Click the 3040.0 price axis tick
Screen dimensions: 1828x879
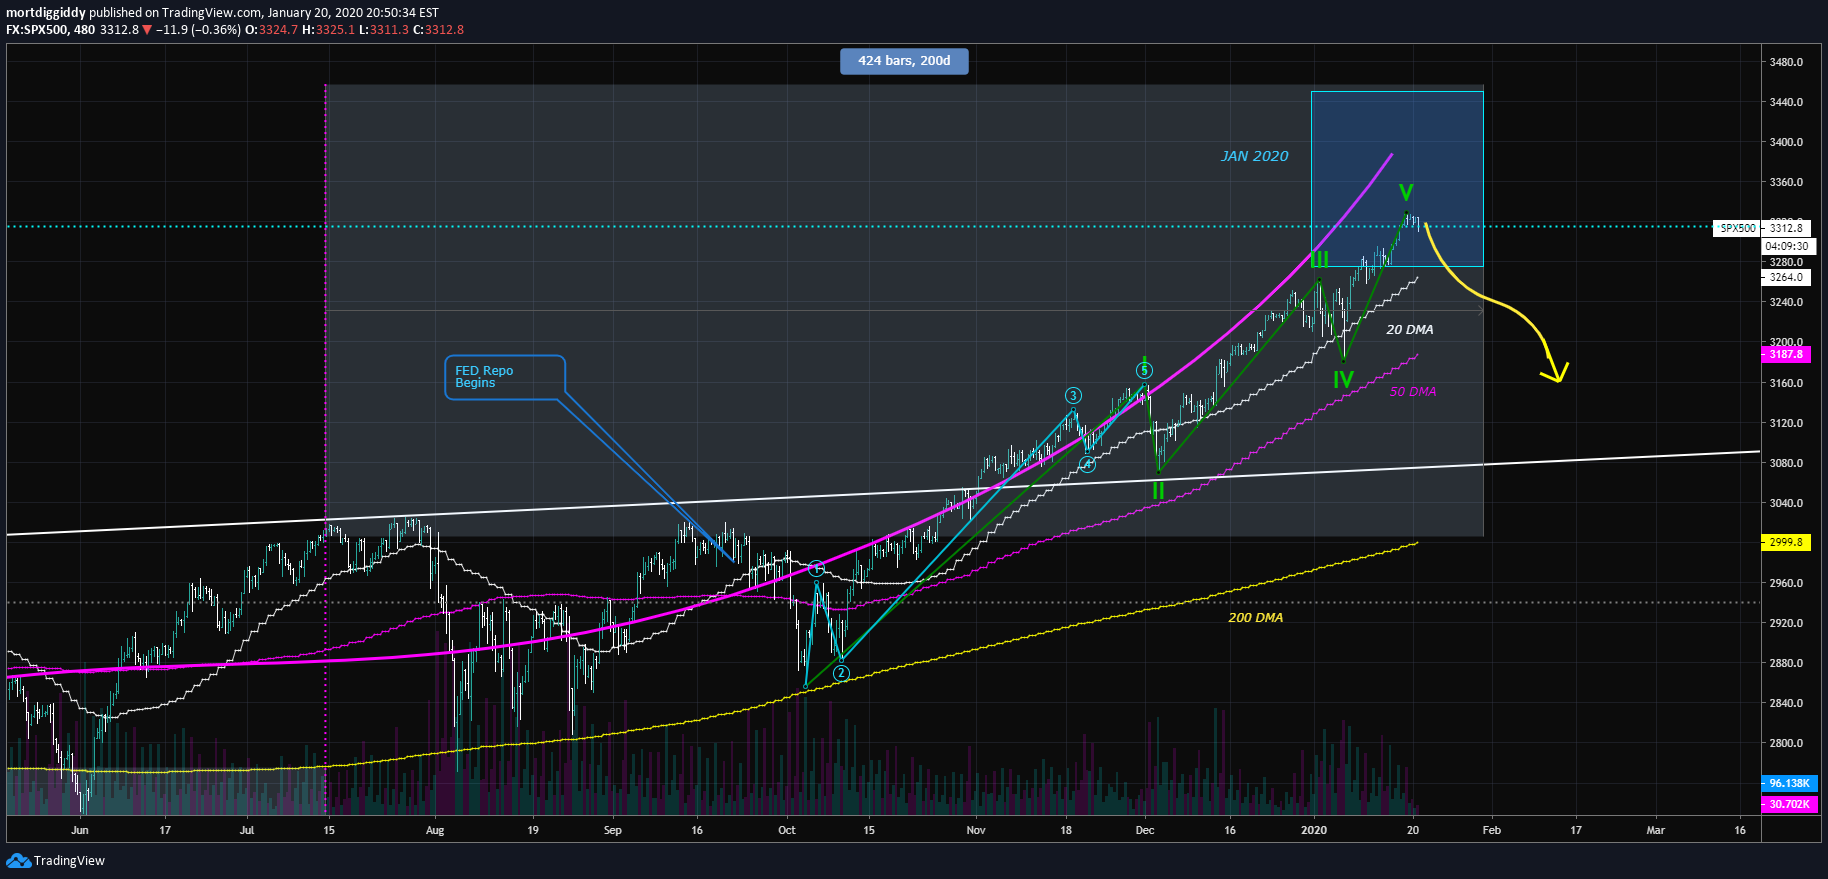coord(1786,503)
